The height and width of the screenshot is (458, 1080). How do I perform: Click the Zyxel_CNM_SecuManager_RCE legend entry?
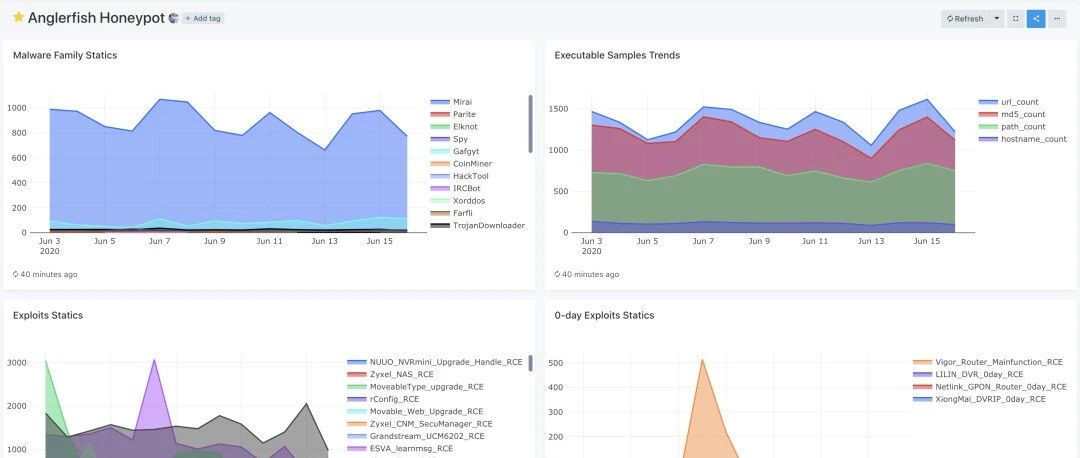(420, 424)
